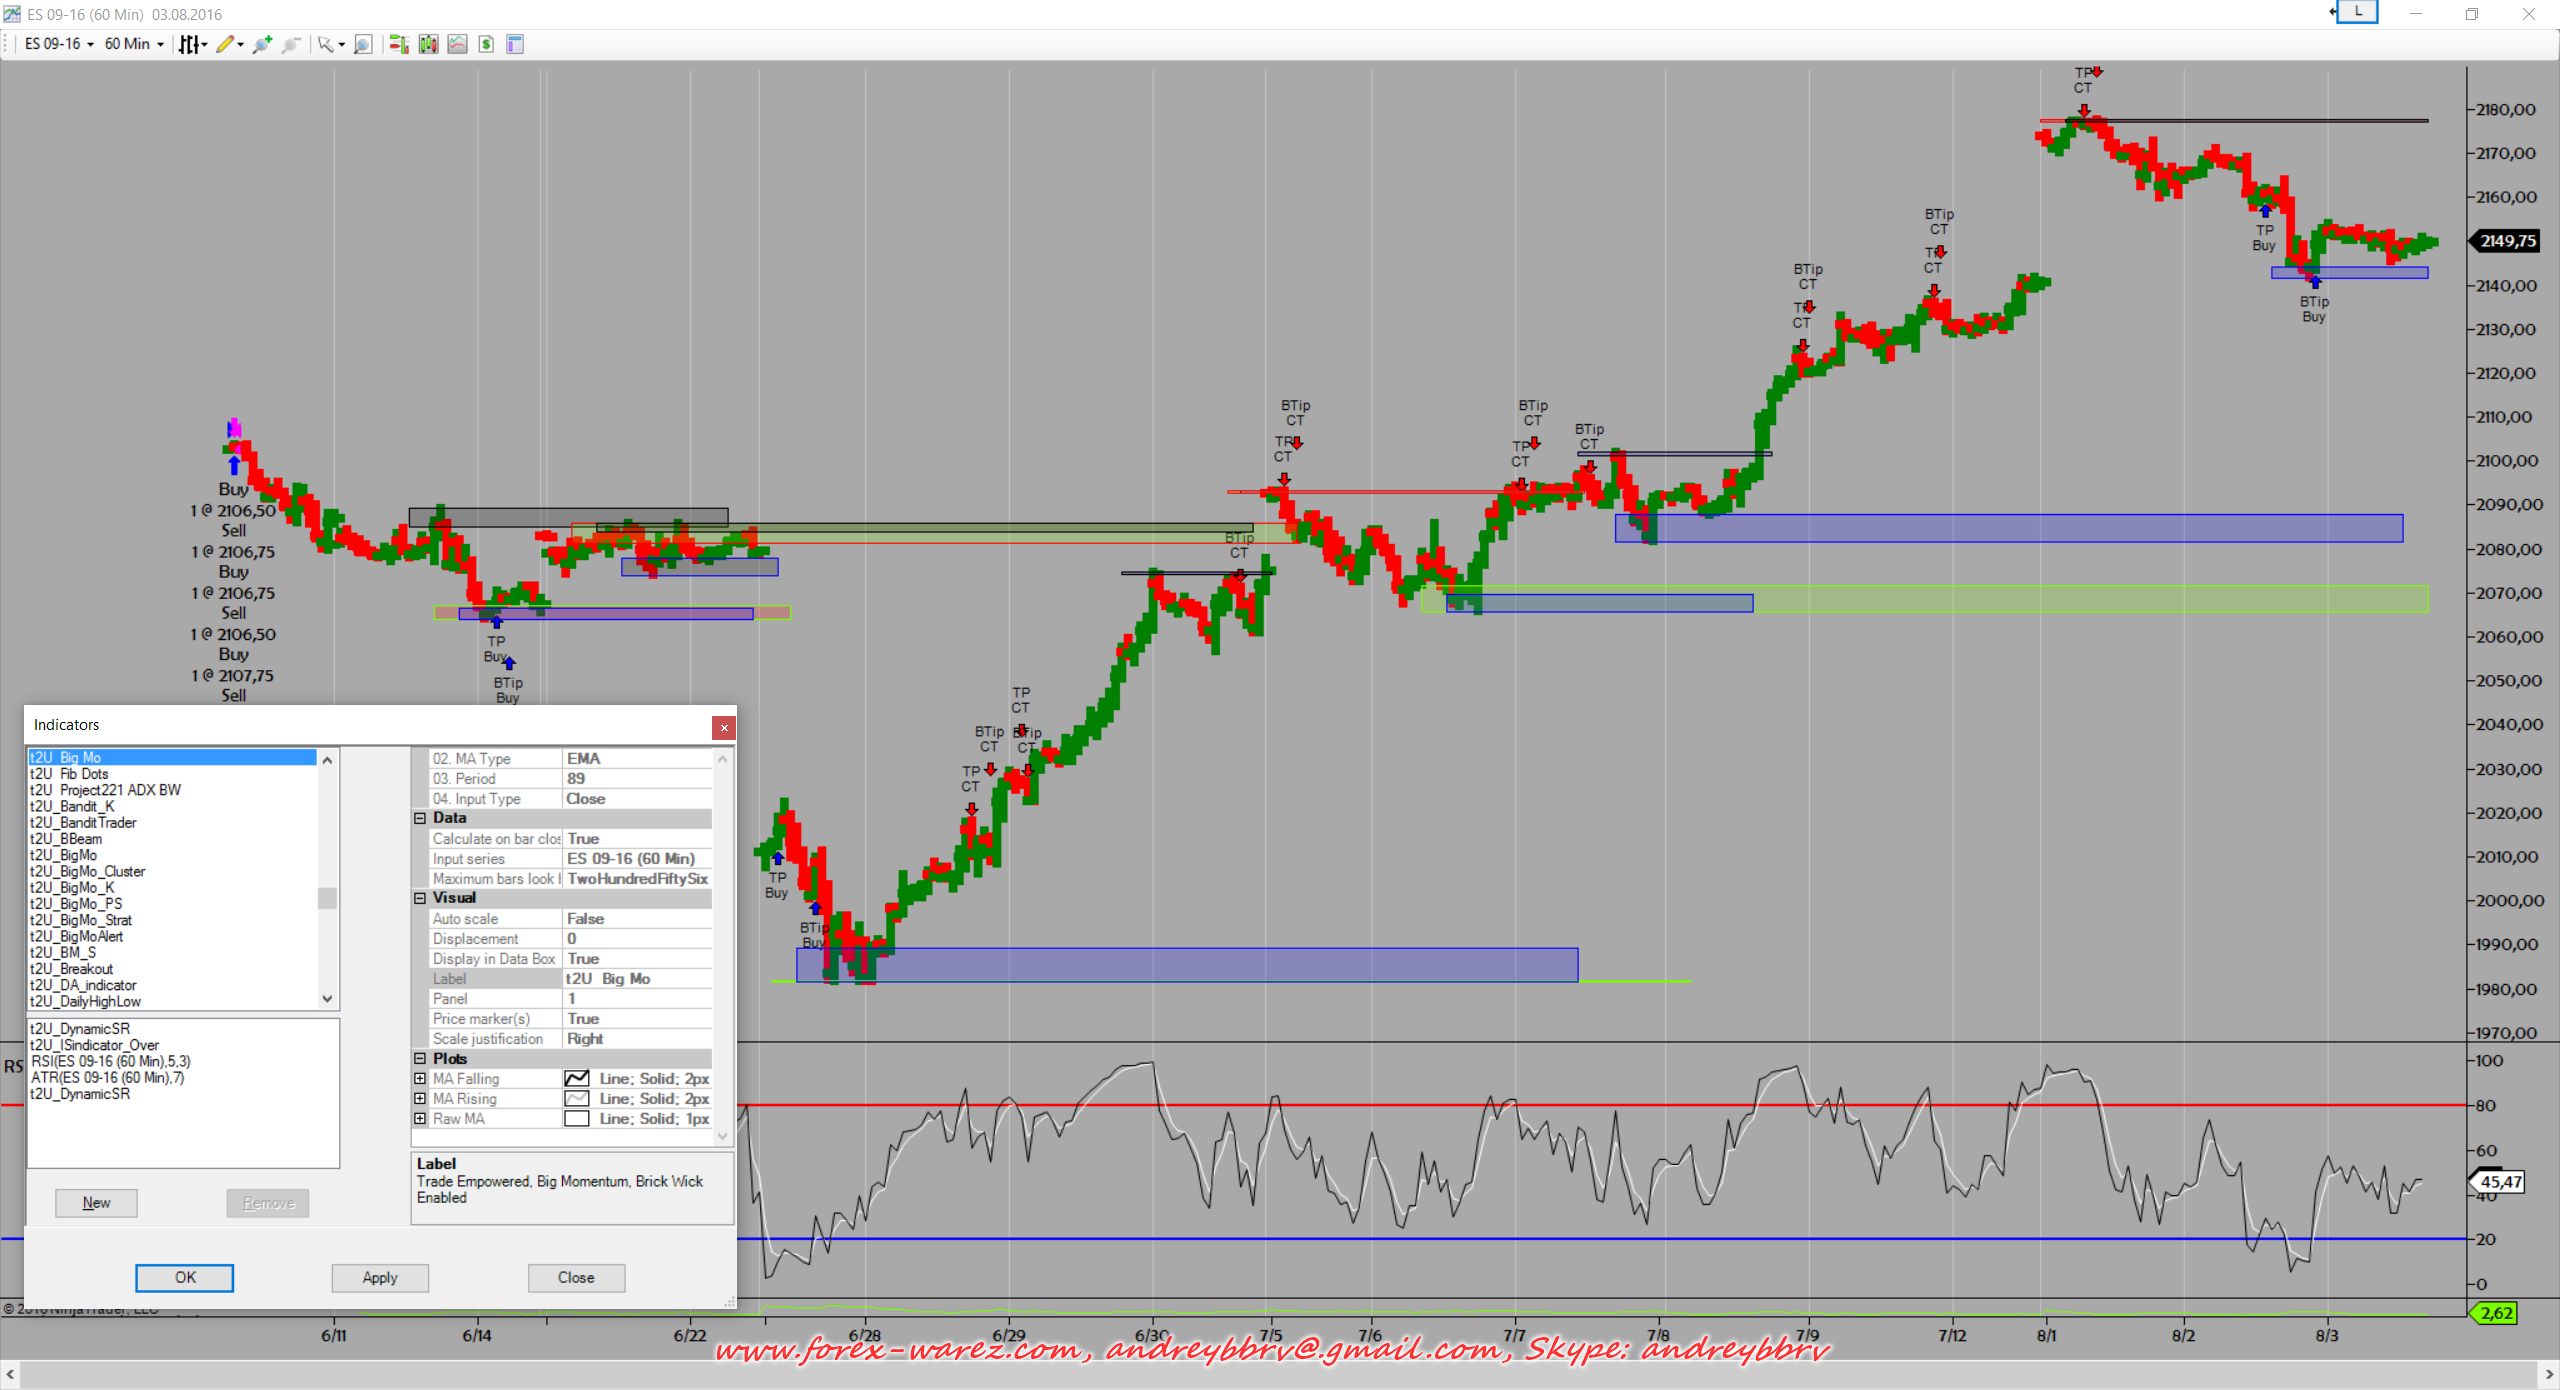Click the chart style bars icon

188,44
